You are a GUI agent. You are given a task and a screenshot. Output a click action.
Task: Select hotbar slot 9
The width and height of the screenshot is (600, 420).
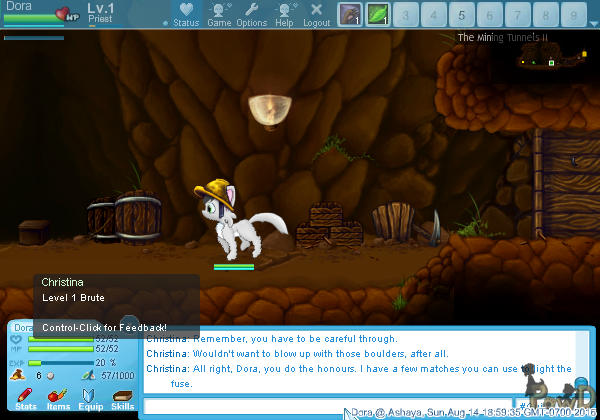point(573,14)
